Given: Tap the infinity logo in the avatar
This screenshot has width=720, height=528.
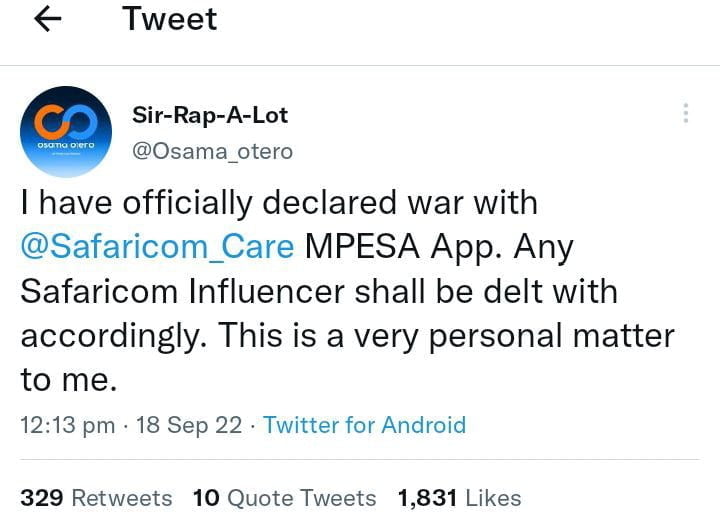Looking at the screenshot, I should [x=66, y=120].
